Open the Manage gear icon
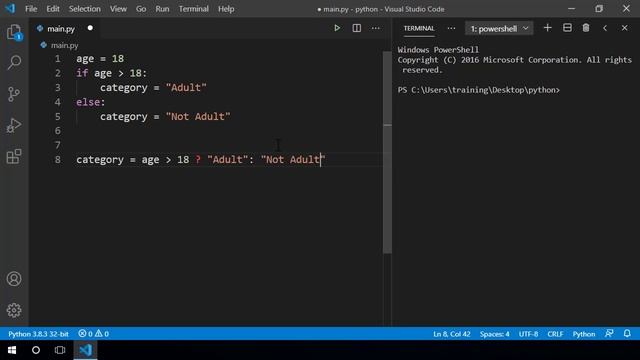The image size is (640, 360). coord(14,310)
